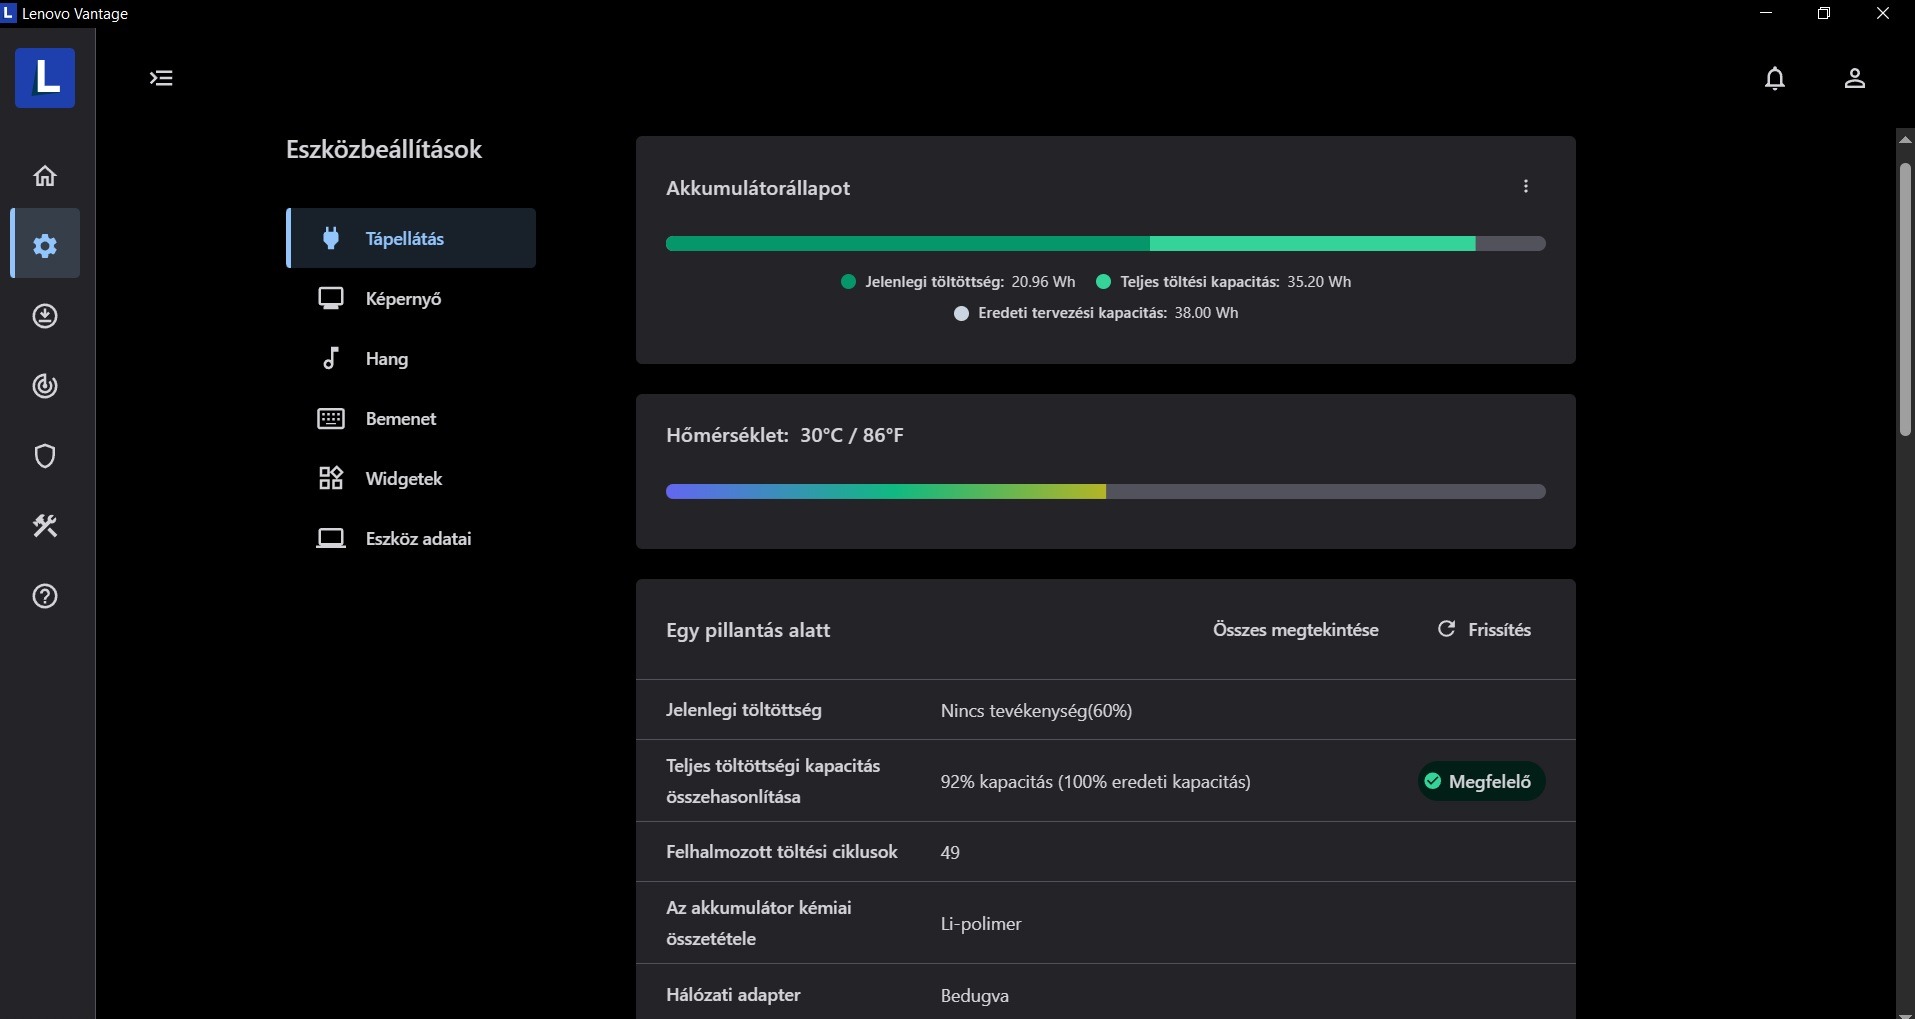
Task: Switch to the Képernyő tab
Action: coord(403,299)
